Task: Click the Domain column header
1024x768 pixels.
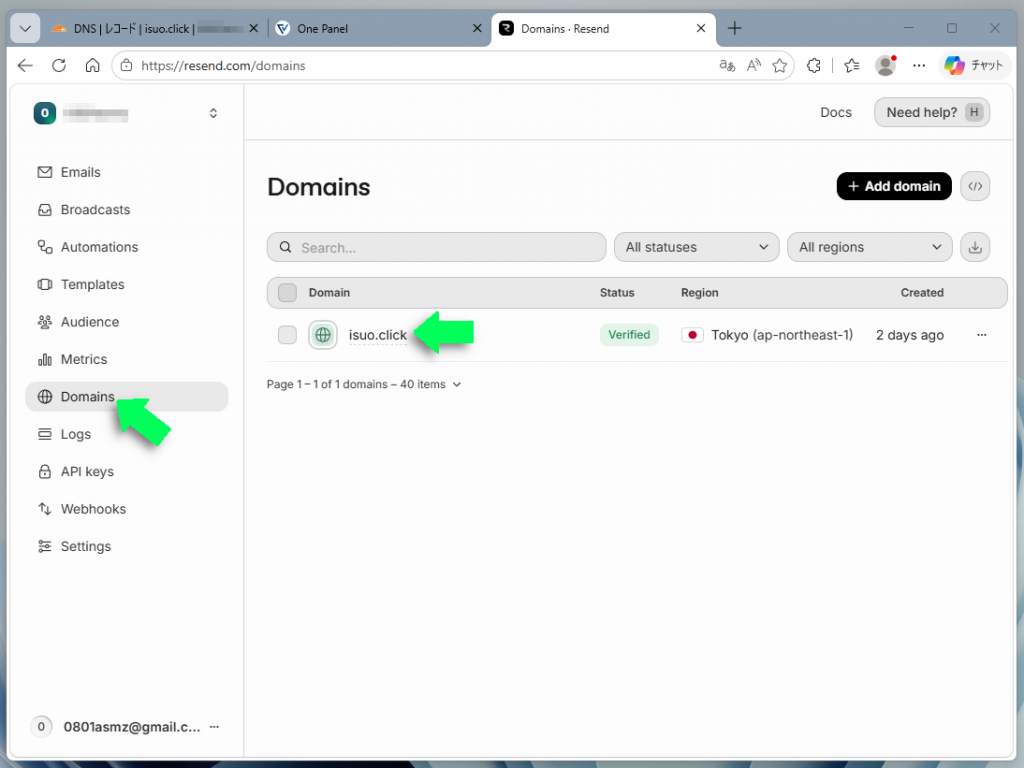Action: pos(329,293)
